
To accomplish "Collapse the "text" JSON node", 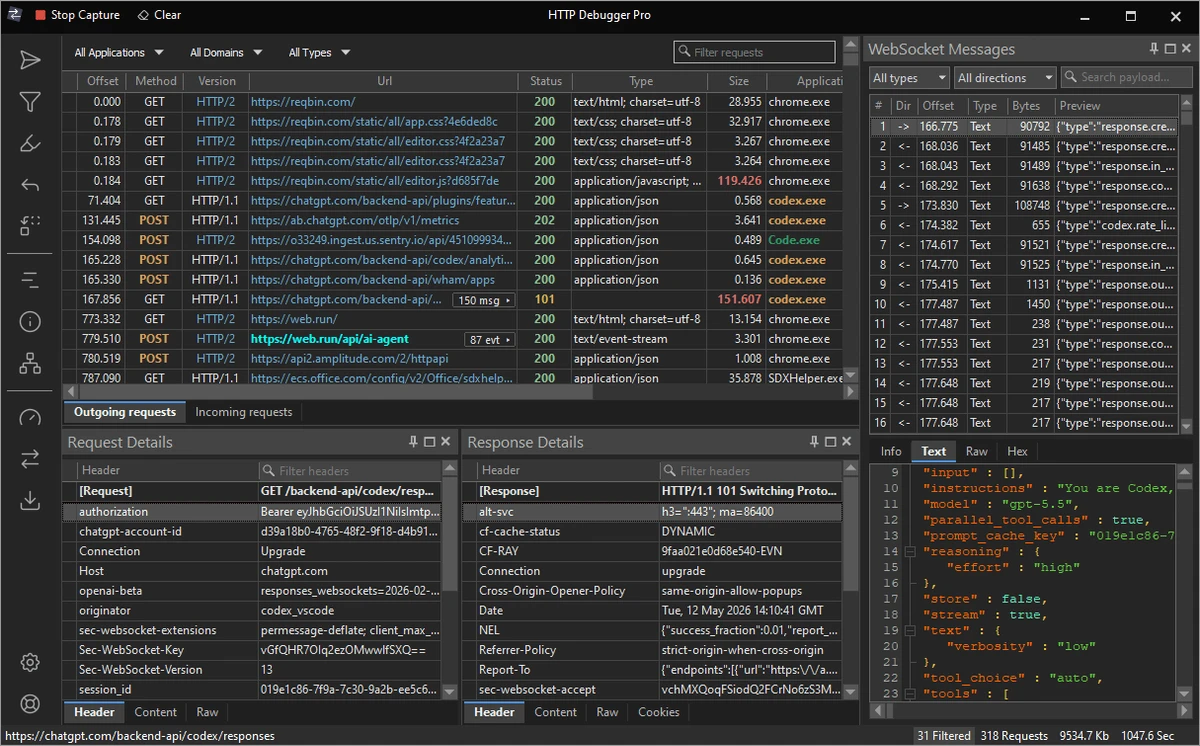I will pyautogui.click(x=909, y=631).
